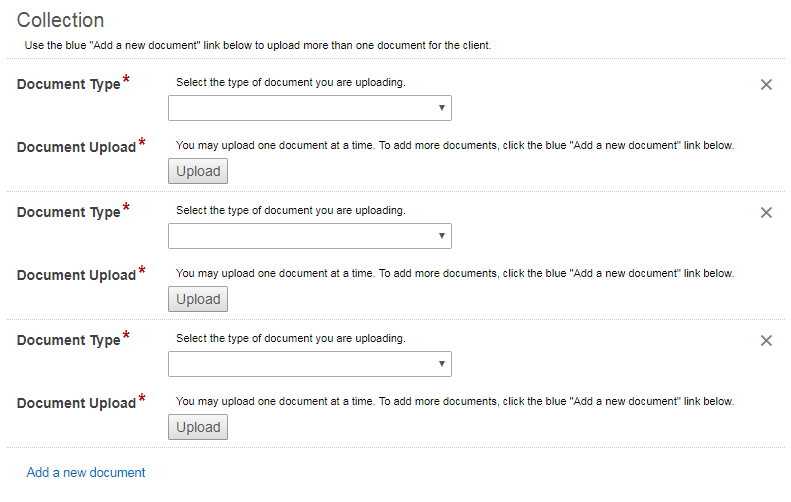The height and width of the screenshot is (502, 791).
Task: Click the first Document Type label
Action: 68,85
